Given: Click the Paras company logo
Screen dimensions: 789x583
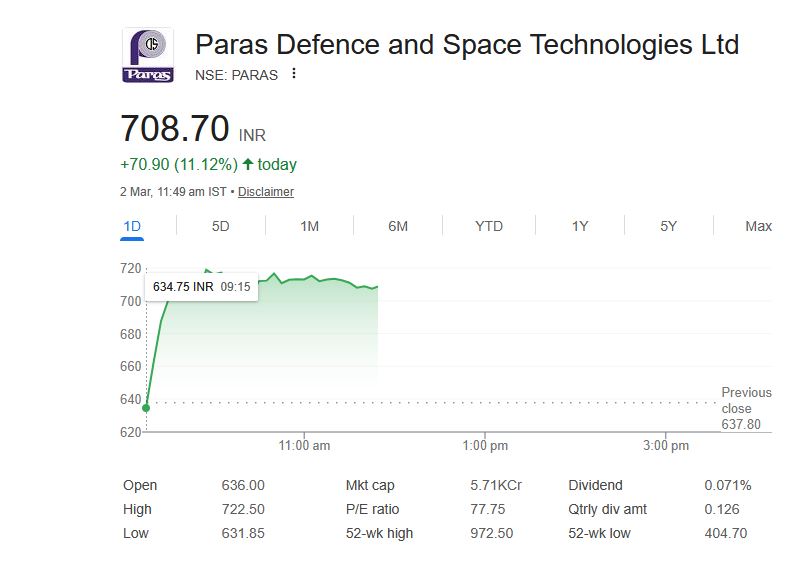Looking at the screenshot, I should 147,56.
